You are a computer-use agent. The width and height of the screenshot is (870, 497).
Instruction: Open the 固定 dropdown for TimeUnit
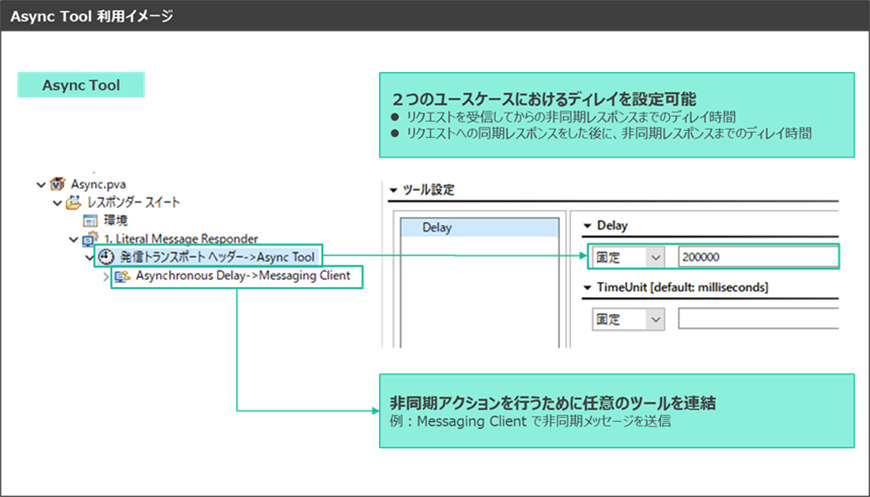pyautogui.click(x=655, y=320)
